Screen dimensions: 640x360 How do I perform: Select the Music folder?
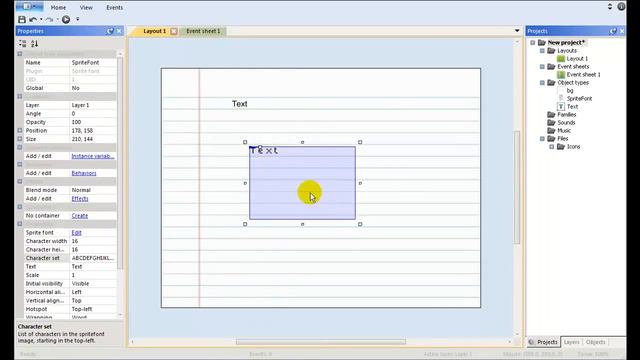[x=564, y=131]
